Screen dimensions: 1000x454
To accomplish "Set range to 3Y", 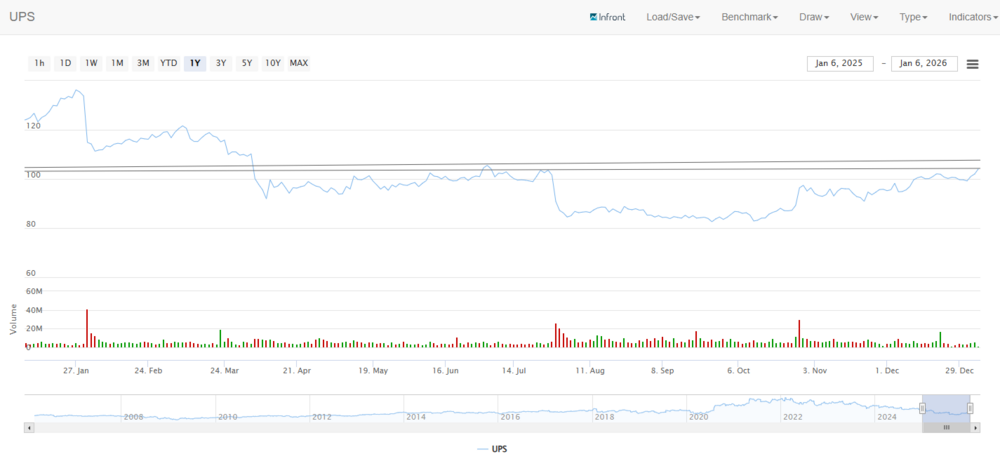I will [x=221, y=63].
